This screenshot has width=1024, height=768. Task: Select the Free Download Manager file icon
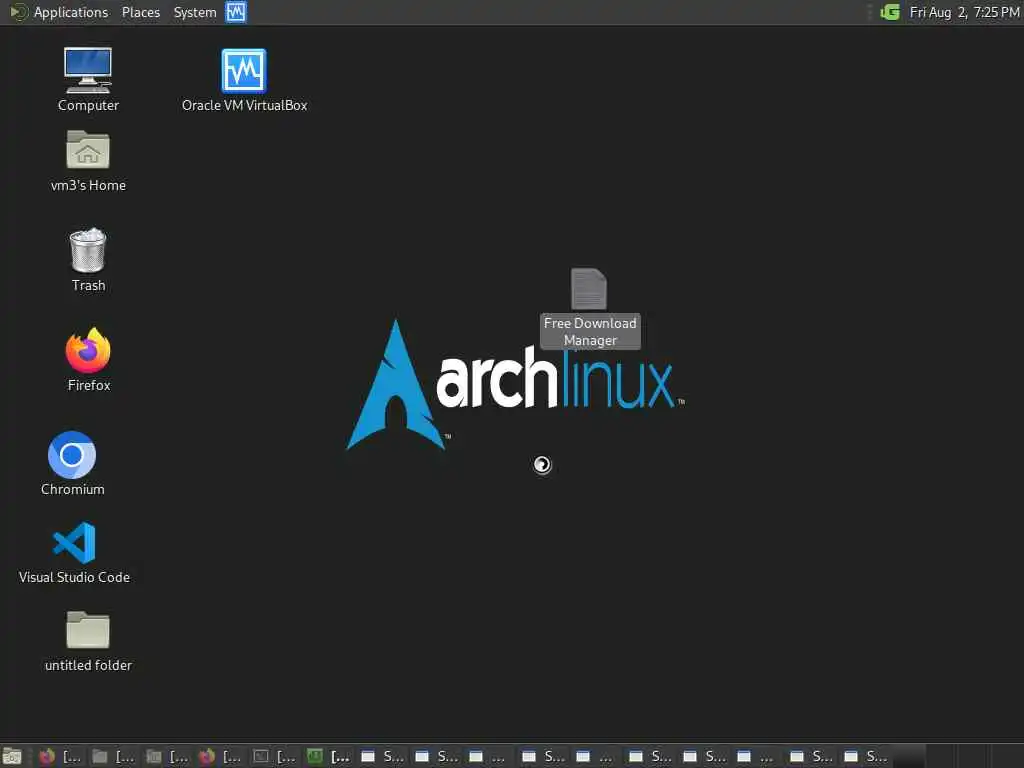[x=590, y=308]
